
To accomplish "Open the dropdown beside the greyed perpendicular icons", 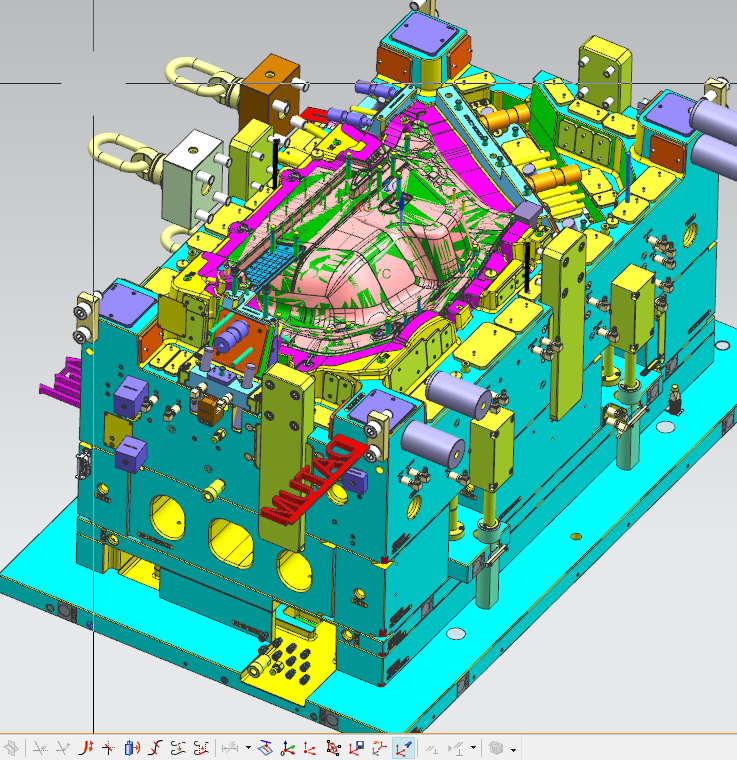I will [473, 748].
